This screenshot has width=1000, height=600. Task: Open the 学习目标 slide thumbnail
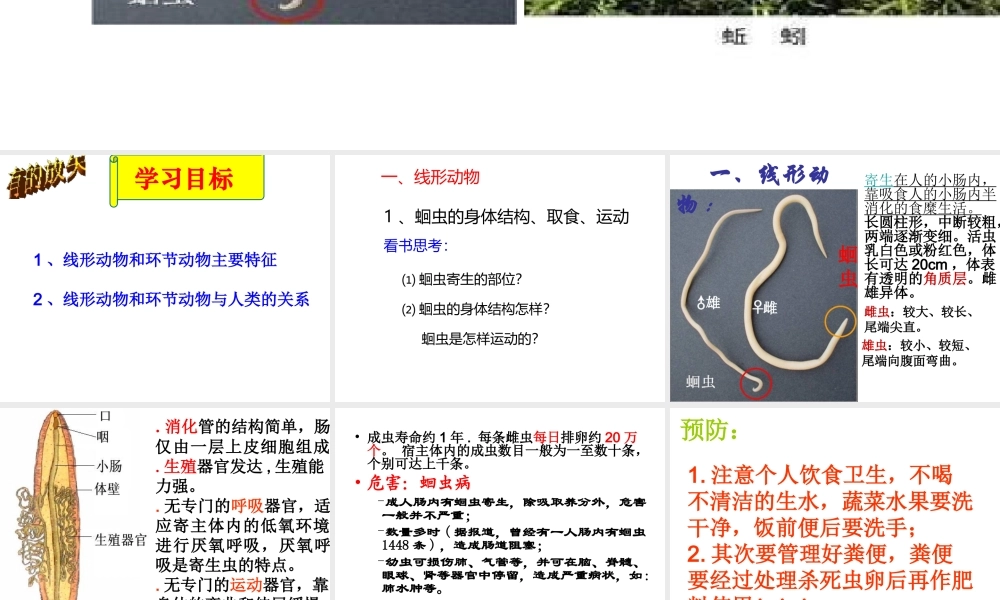click(x=165, y=278)
